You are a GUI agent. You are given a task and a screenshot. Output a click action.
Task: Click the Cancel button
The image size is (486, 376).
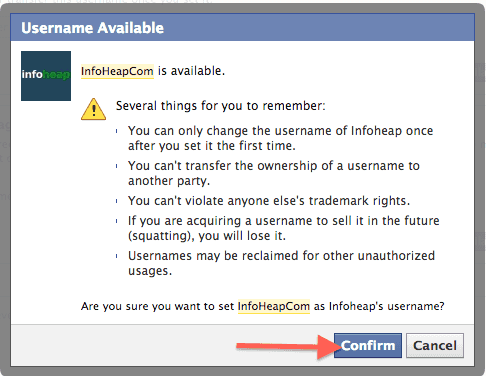(x=435, y=345)
